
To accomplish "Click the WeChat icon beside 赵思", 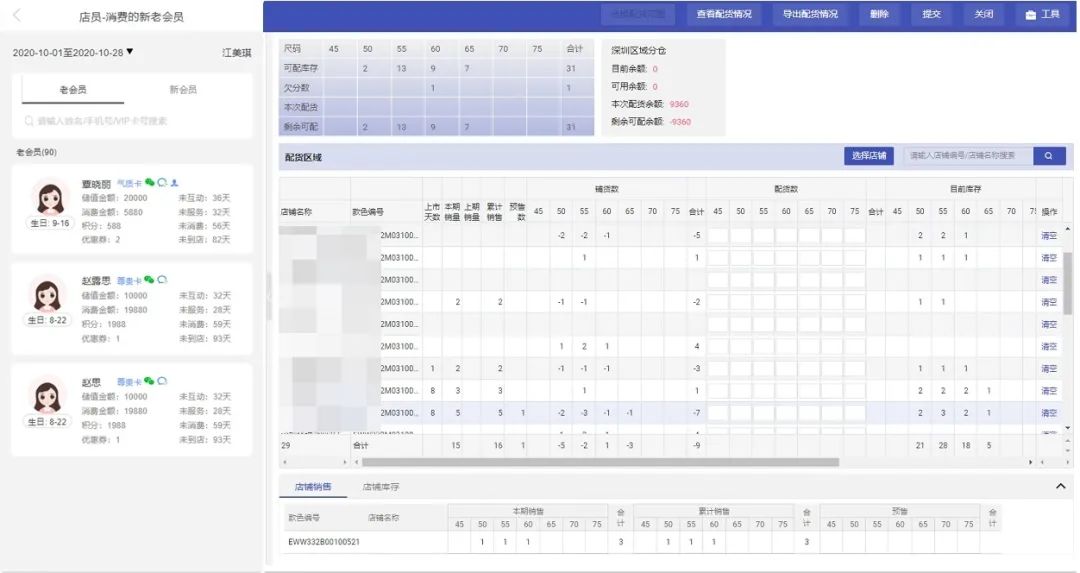I will click(x=149, y=381).
